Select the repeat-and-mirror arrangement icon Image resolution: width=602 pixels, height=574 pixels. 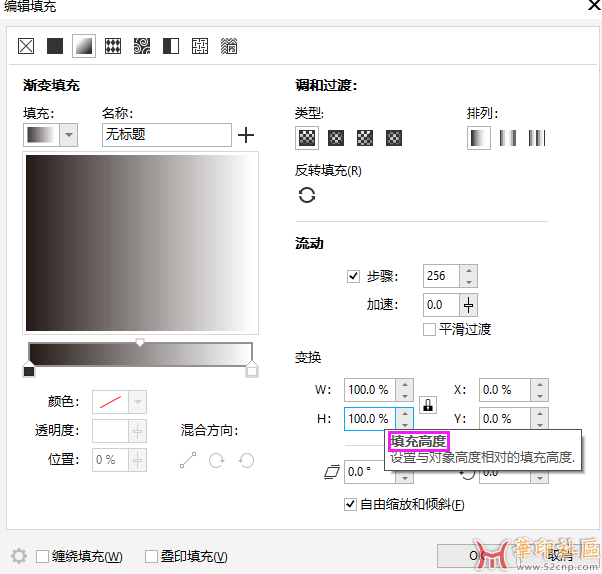pyautogui.click(x=508, y=138)
